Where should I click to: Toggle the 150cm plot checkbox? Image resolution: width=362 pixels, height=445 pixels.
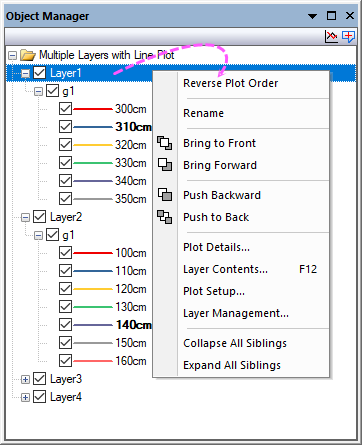point(65,343)
